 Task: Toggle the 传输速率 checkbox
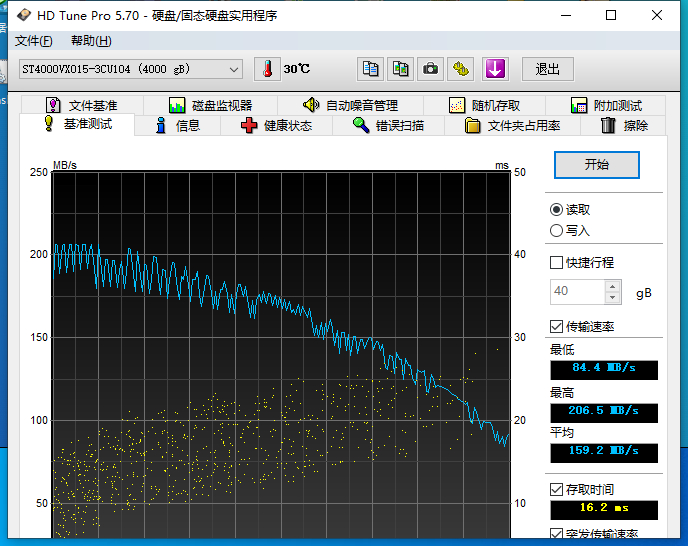pyautogui.click(x=556, y=327)
